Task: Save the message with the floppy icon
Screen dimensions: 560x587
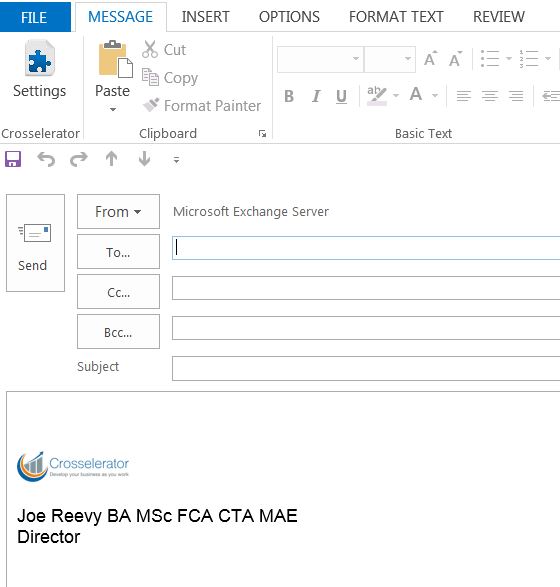Action: [x=13, y=159]
